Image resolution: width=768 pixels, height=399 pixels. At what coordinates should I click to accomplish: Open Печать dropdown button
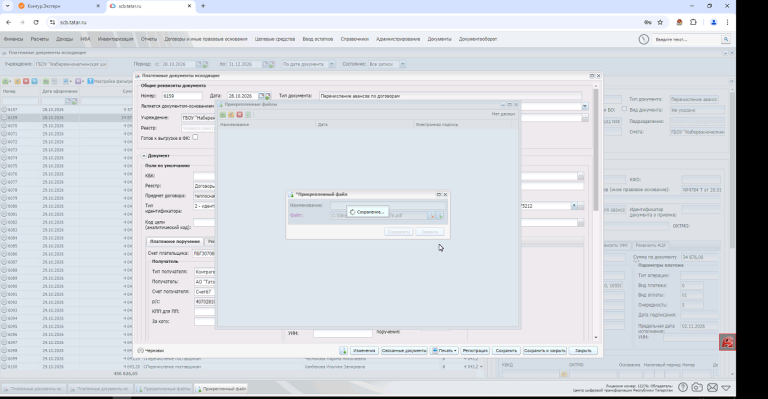coord(444,351)
